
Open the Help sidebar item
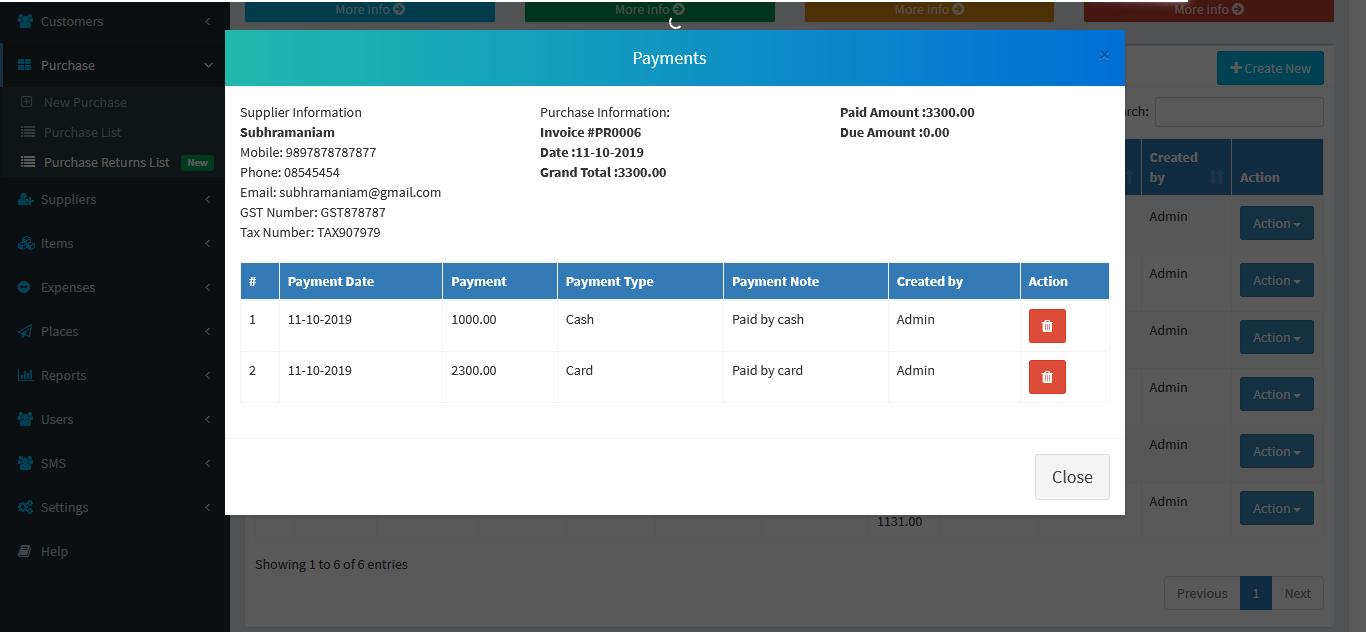click(54, 552)
